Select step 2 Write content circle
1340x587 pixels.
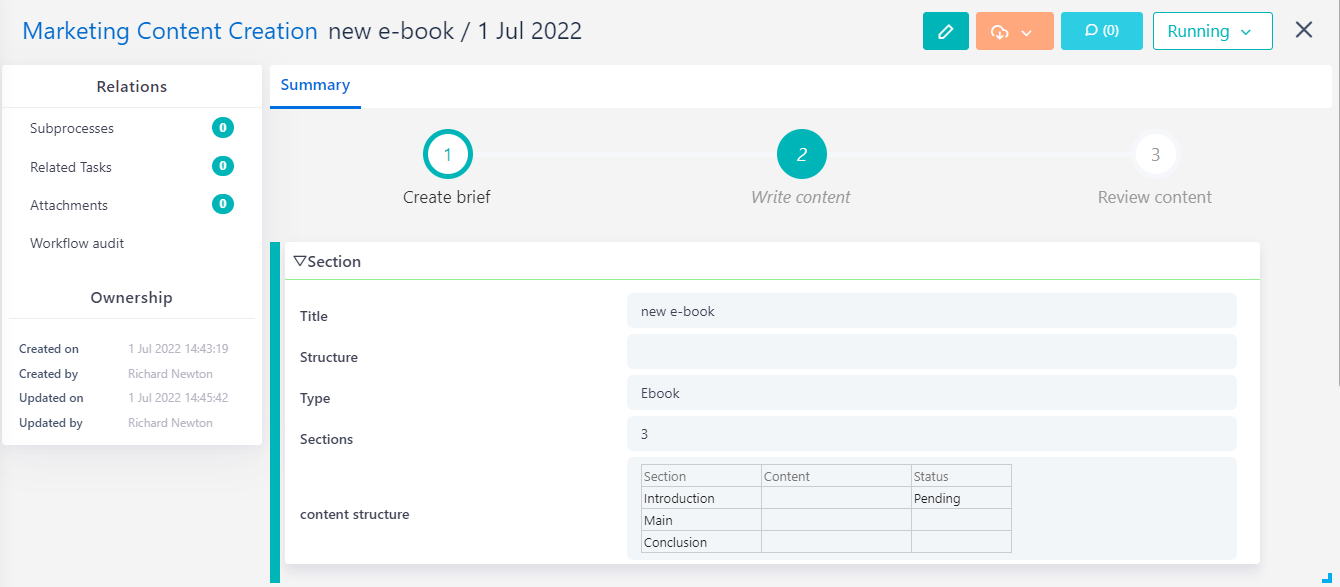point(801,155)
